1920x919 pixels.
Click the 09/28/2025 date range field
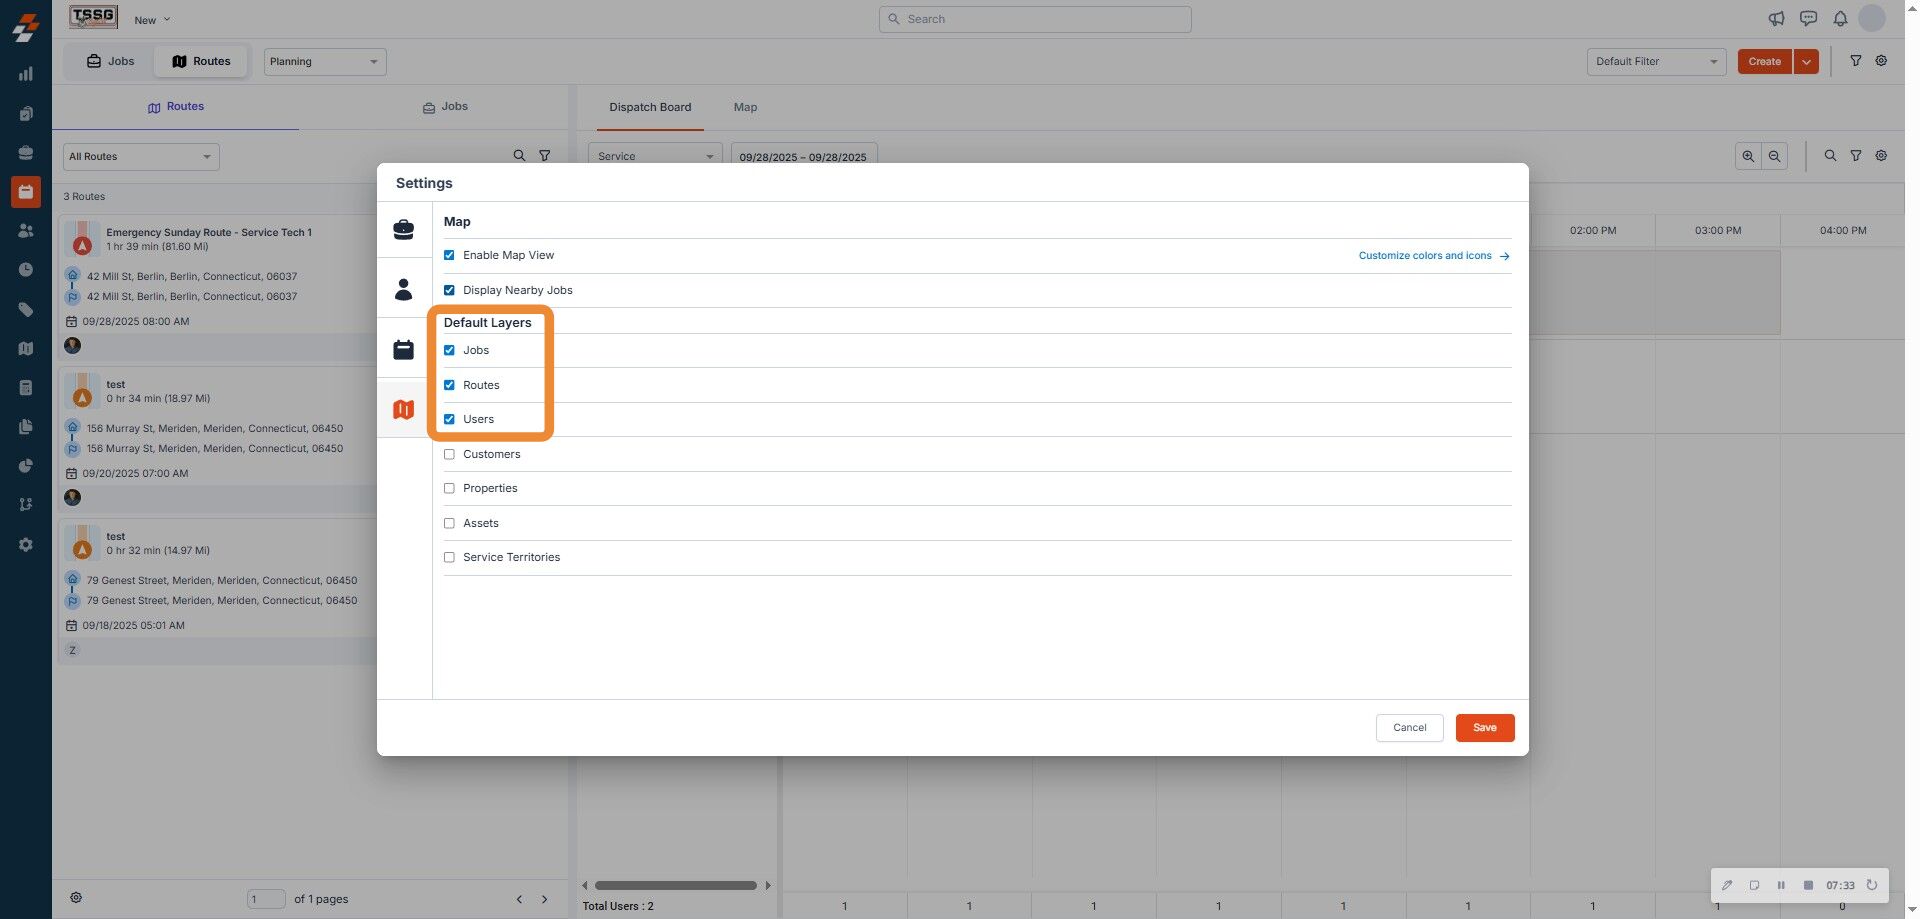804,156
